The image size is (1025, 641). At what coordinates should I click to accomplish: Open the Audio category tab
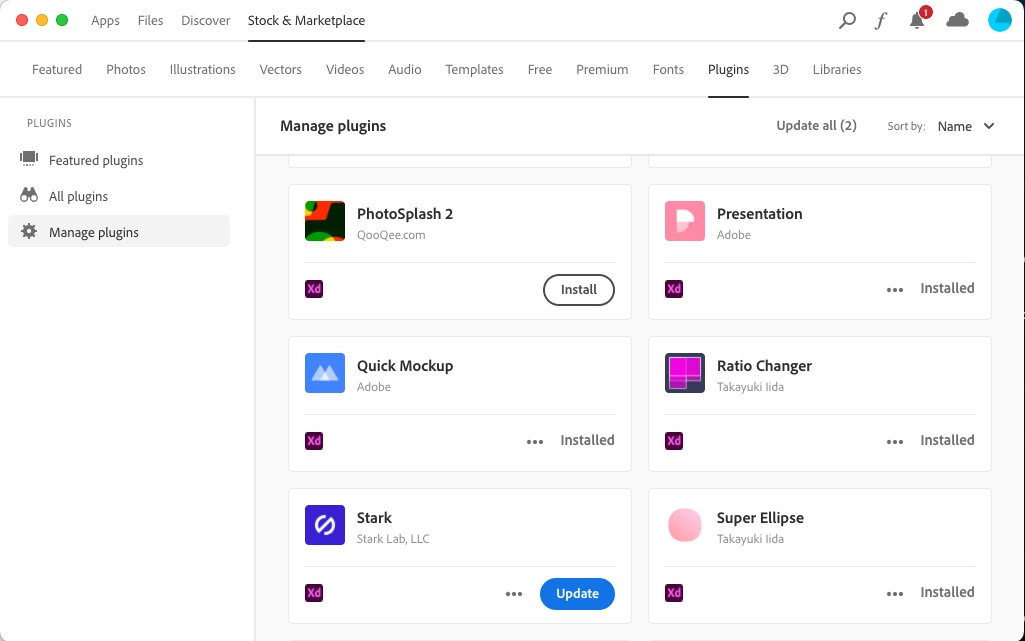point(405,69)
